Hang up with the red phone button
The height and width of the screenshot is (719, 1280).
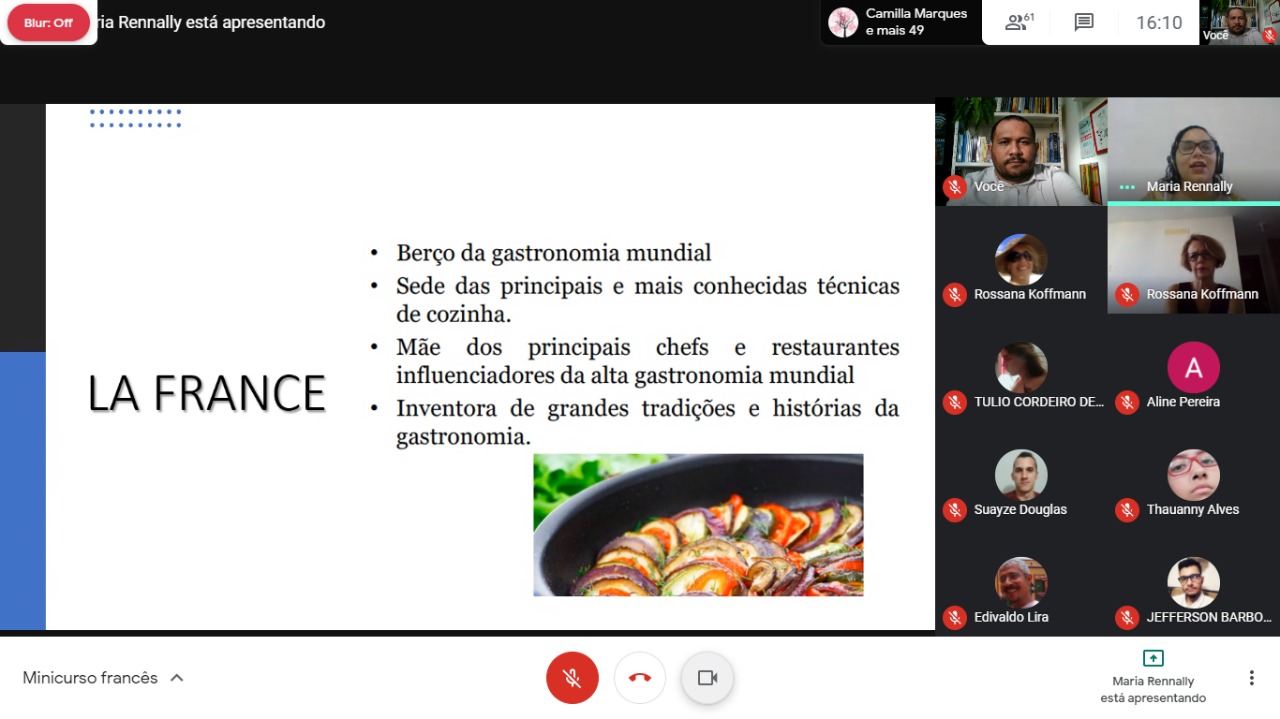pos(640,678)
